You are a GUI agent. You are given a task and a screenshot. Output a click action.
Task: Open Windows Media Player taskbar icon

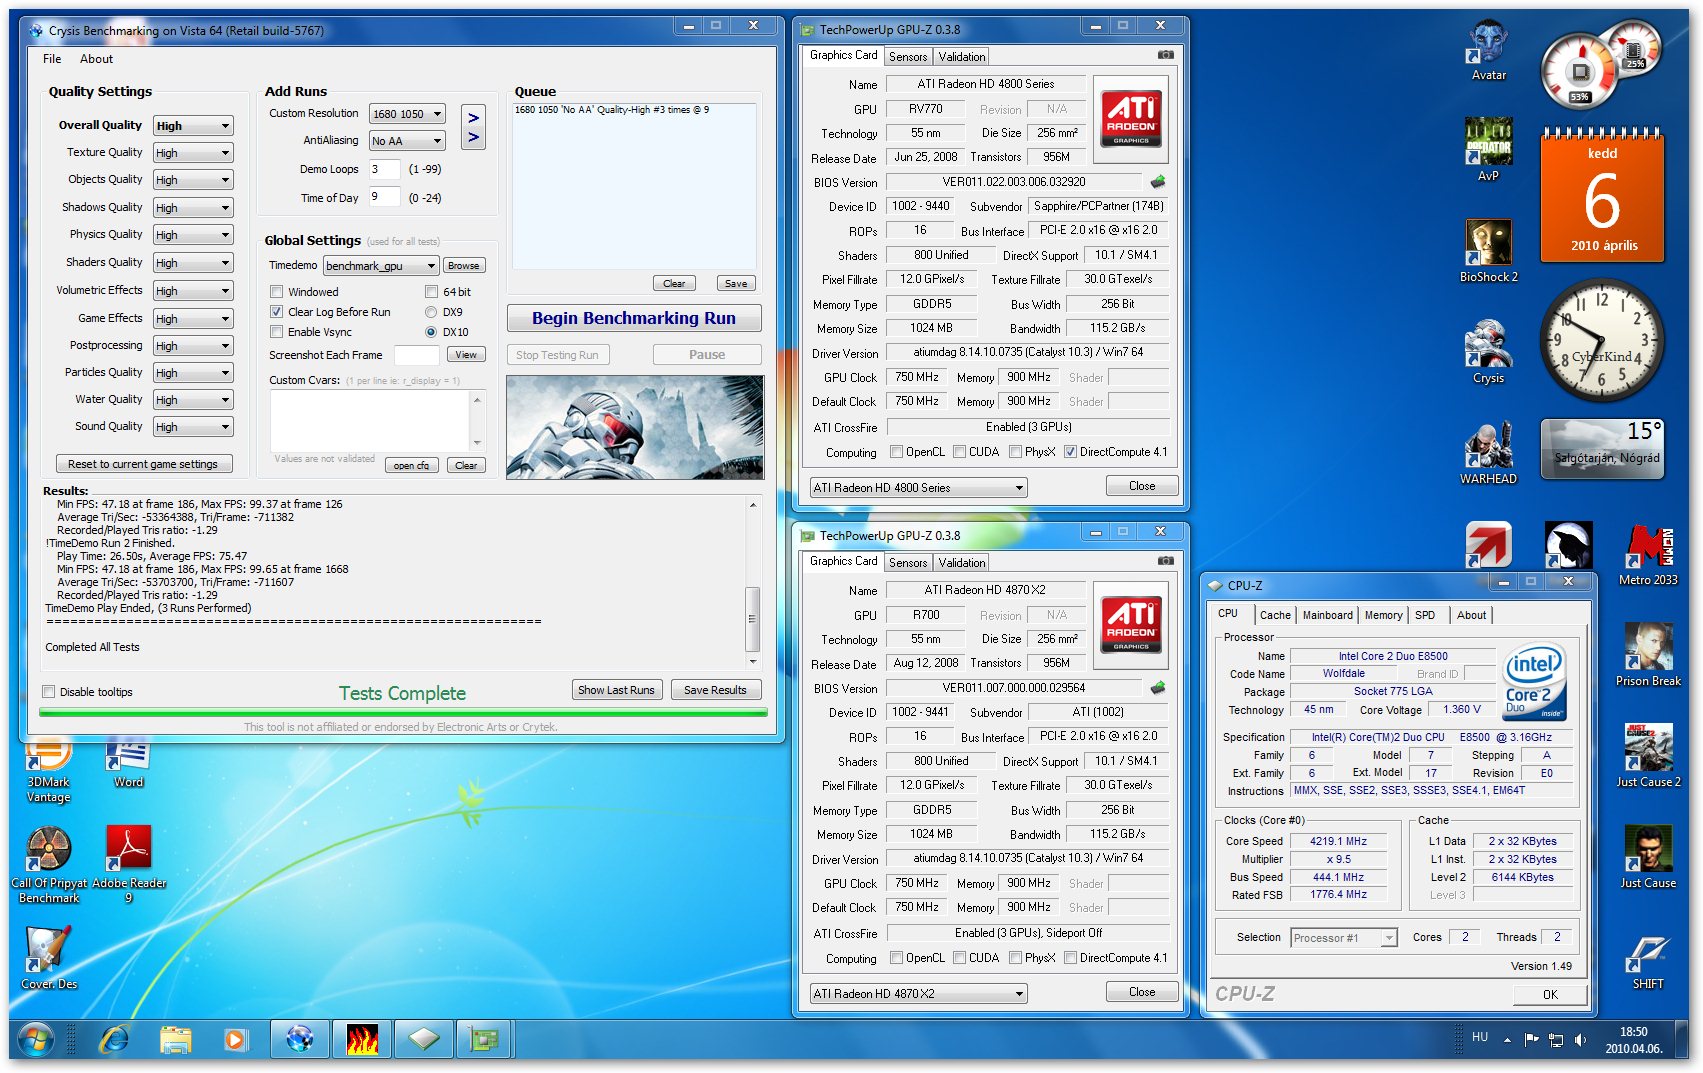(234, 1040)
